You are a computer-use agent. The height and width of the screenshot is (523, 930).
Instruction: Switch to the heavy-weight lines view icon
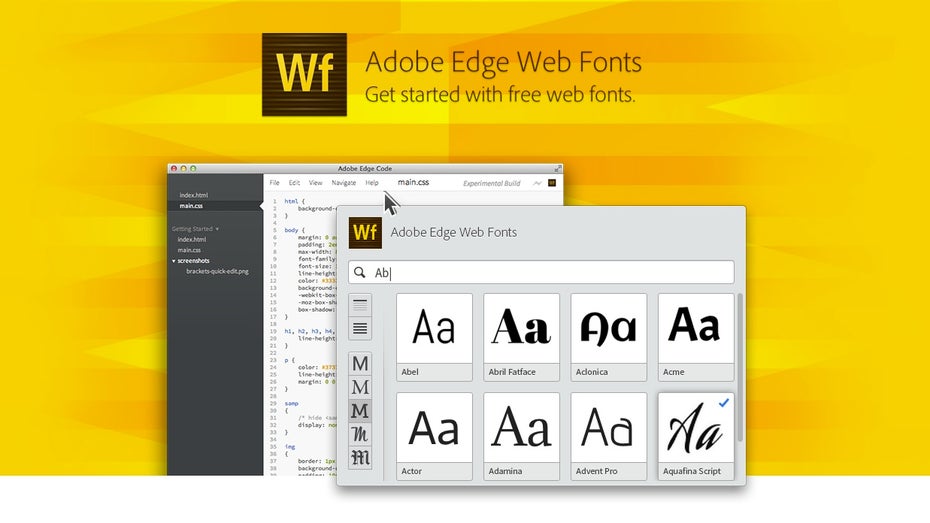point(360,329)
